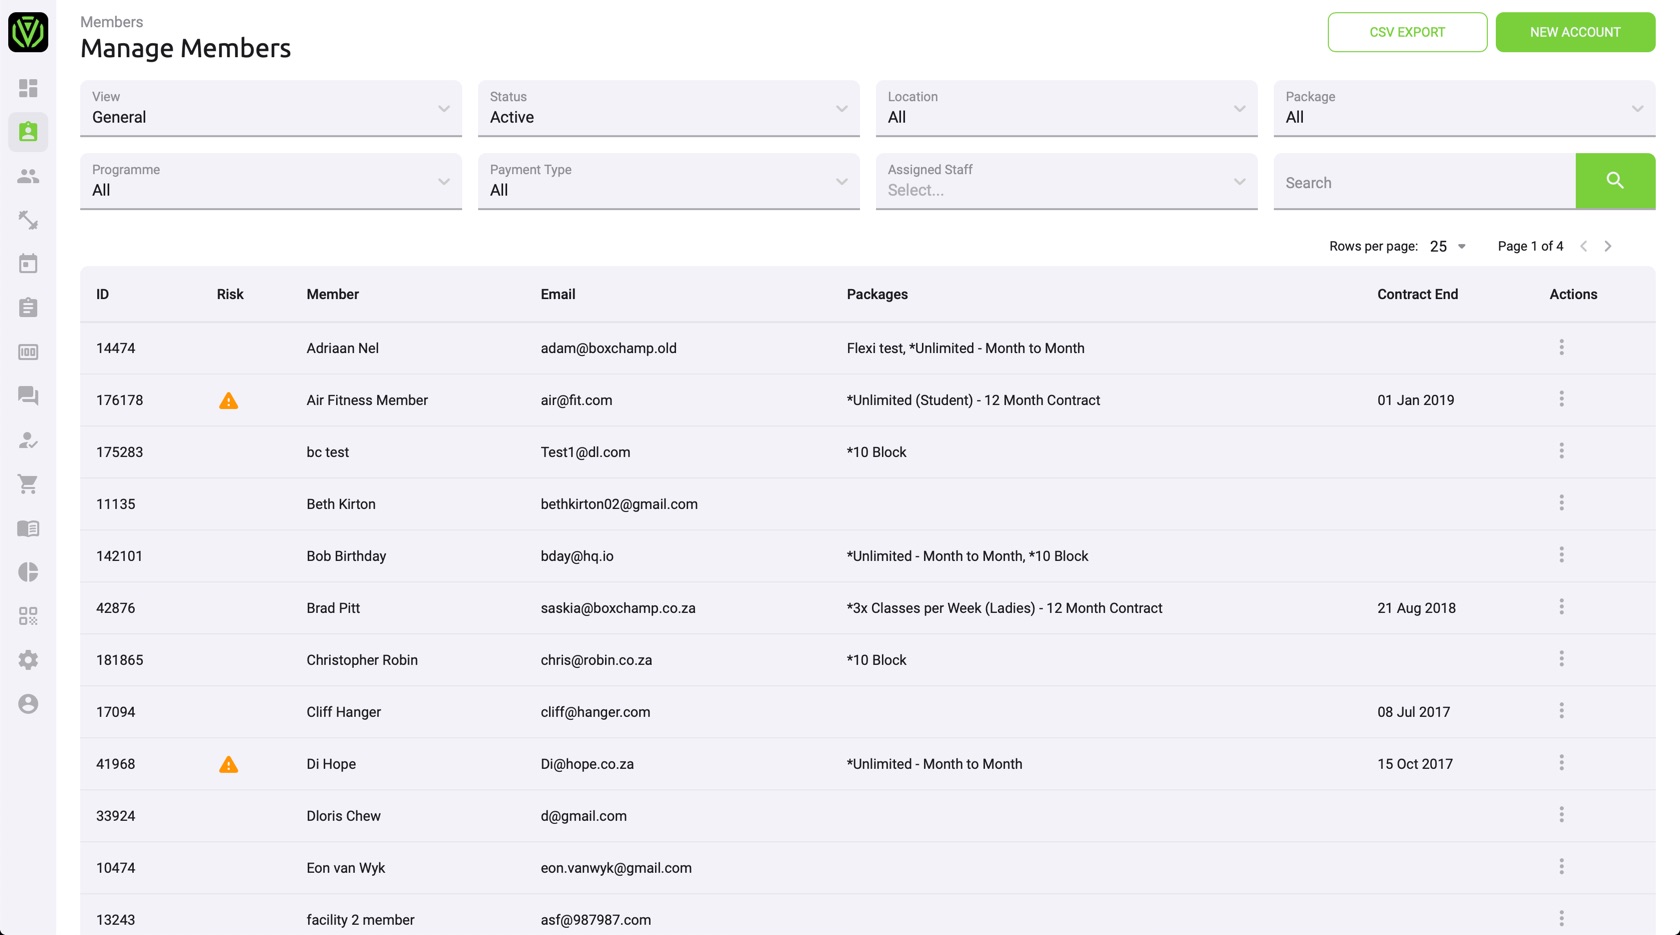
Task: Open the chat messages sidebar icon
Action: [x=28, y=396]
